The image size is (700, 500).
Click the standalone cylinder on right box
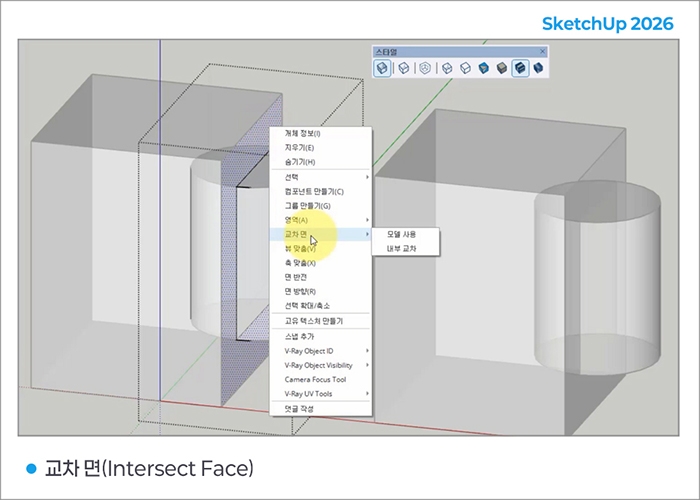(598, 277)
